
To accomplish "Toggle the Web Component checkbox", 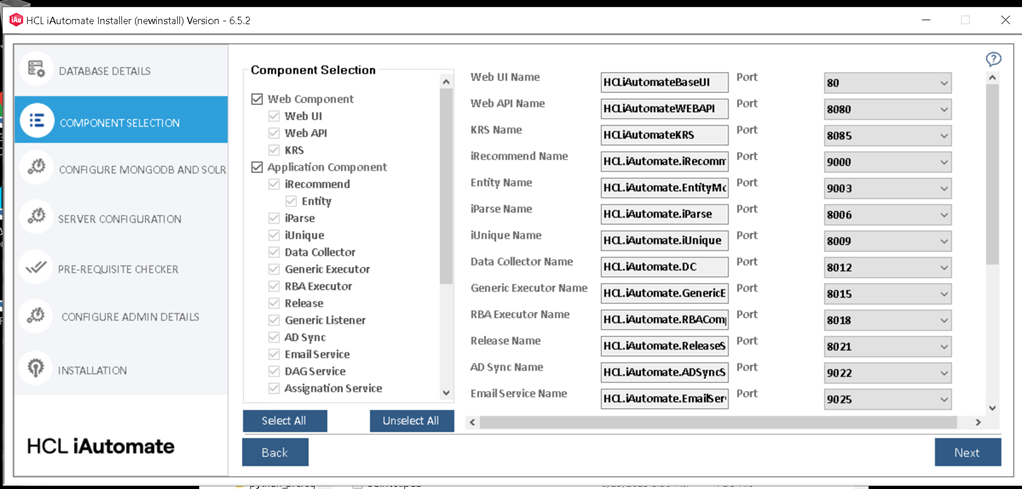I will coord(256,99).
